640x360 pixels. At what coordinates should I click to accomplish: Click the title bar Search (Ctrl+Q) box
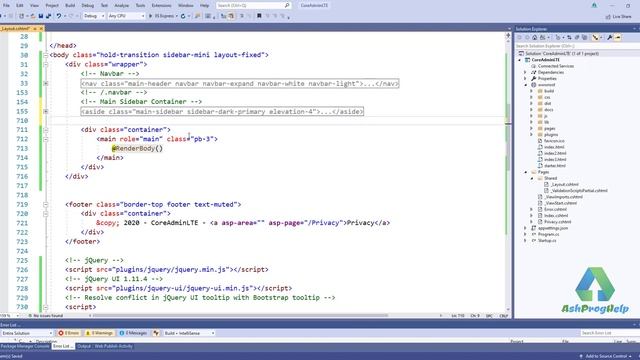click(253, 5)
